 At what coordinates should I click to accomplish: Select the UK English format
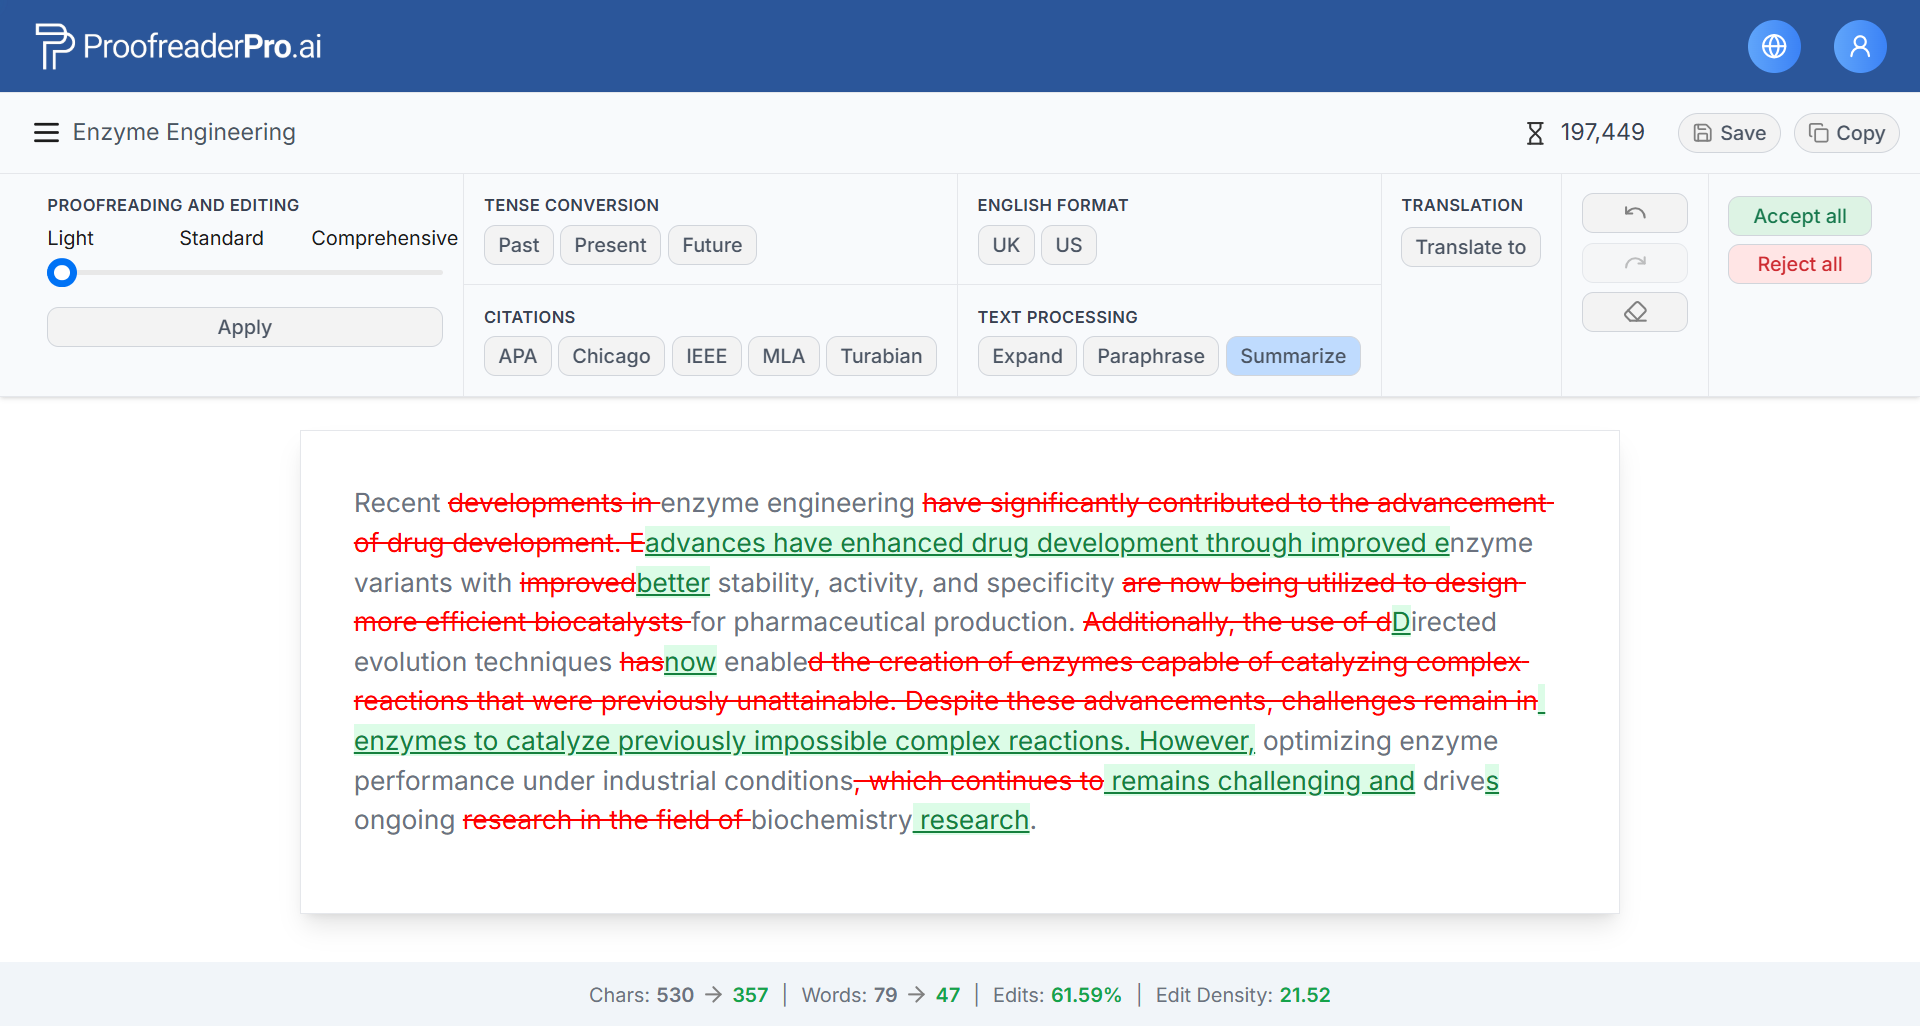point(1006,245)
